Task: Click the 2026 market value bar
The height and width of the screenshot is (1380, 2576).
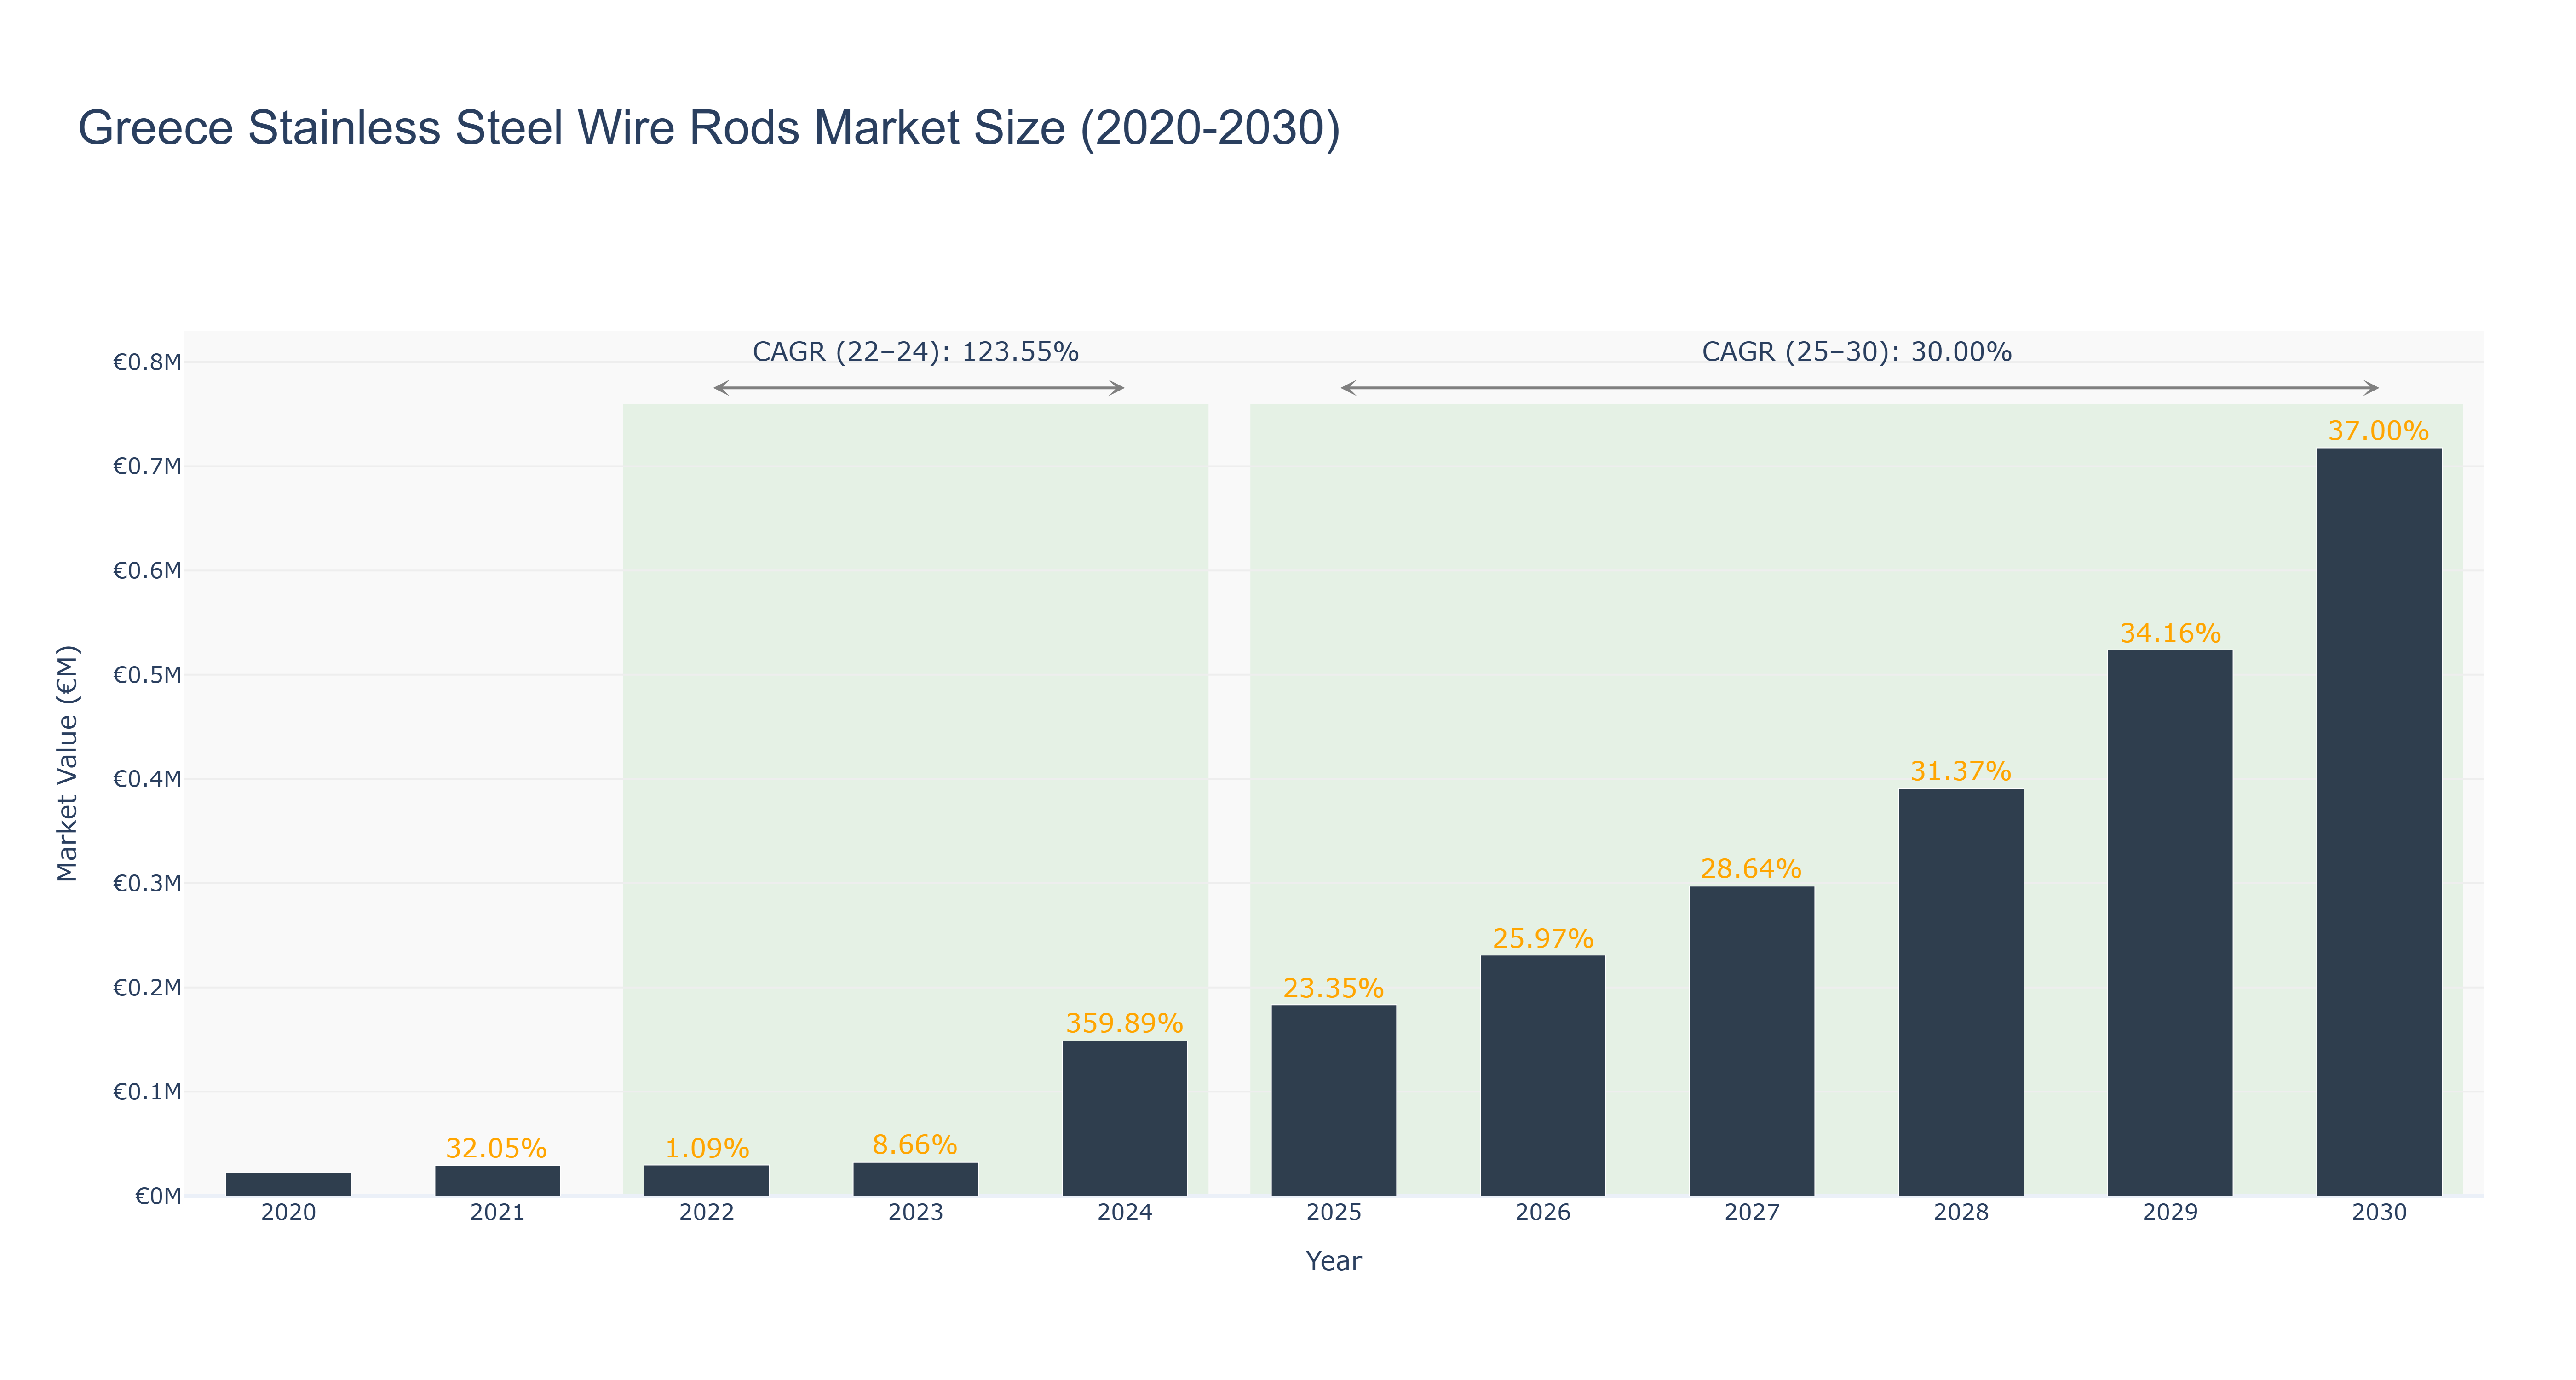Action: [x=1542, y=1076]
